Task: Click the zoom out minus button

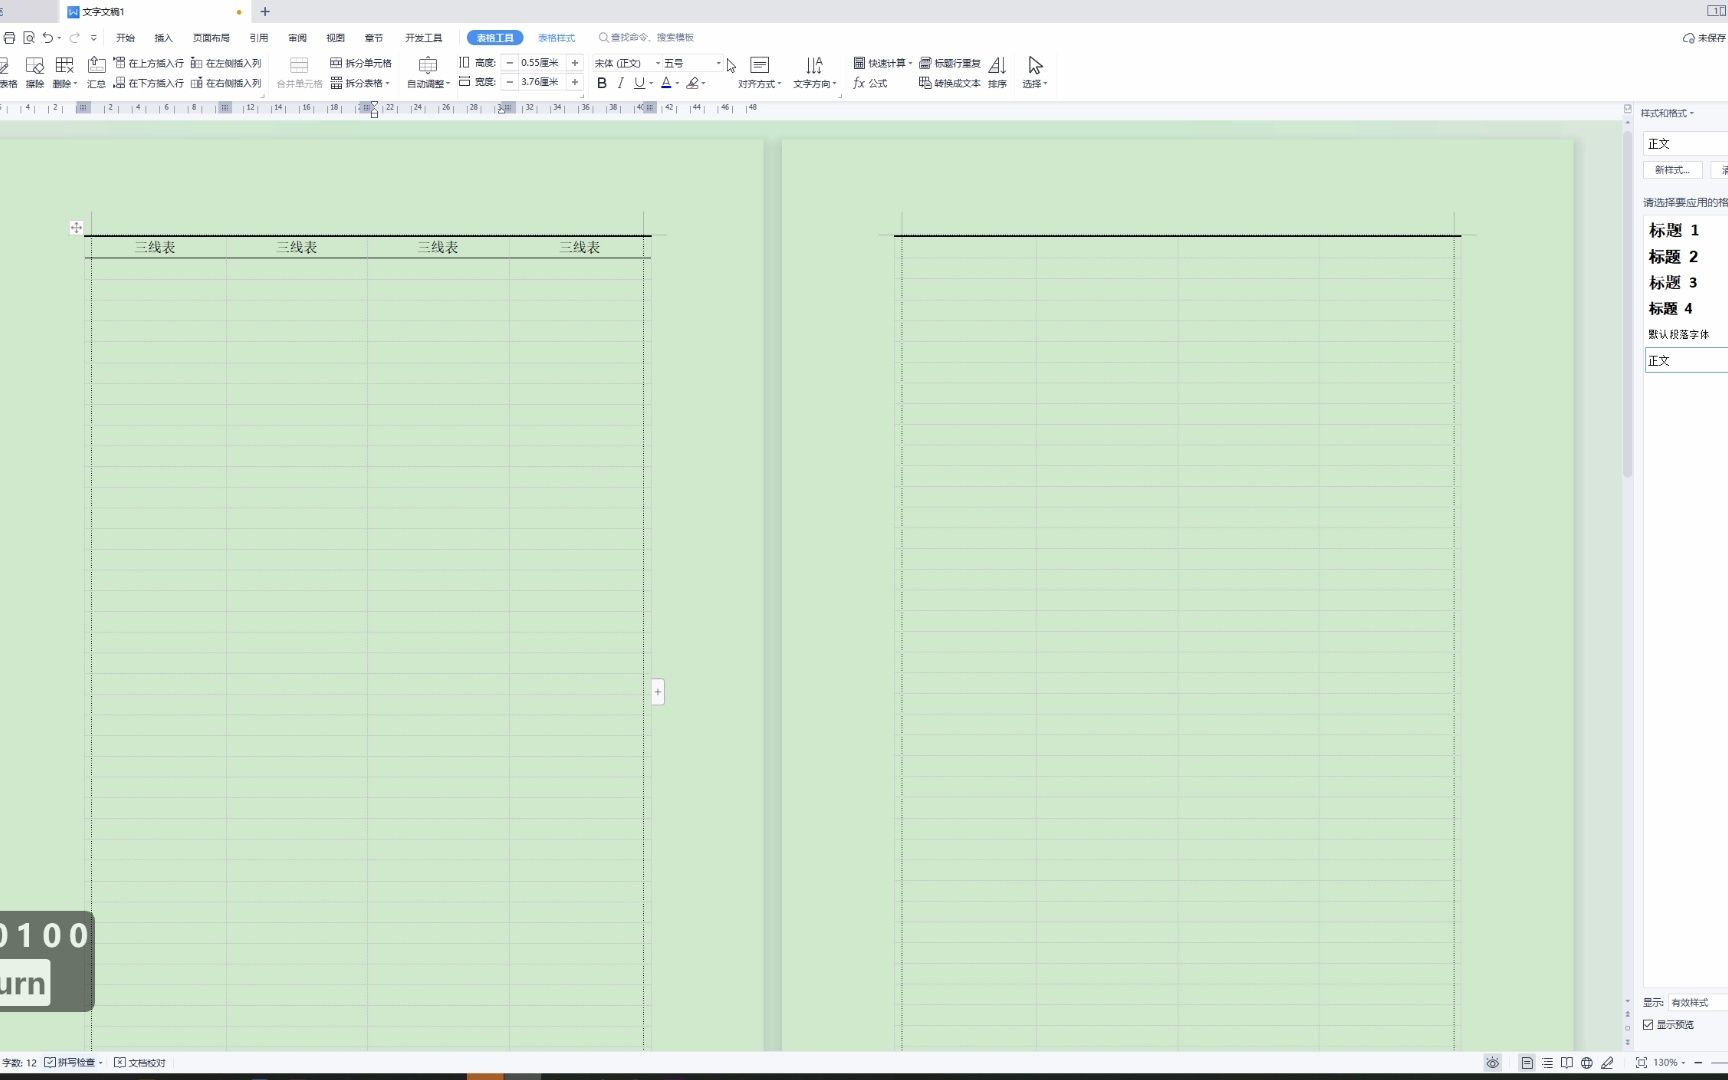Action: pos(1698,1063)
